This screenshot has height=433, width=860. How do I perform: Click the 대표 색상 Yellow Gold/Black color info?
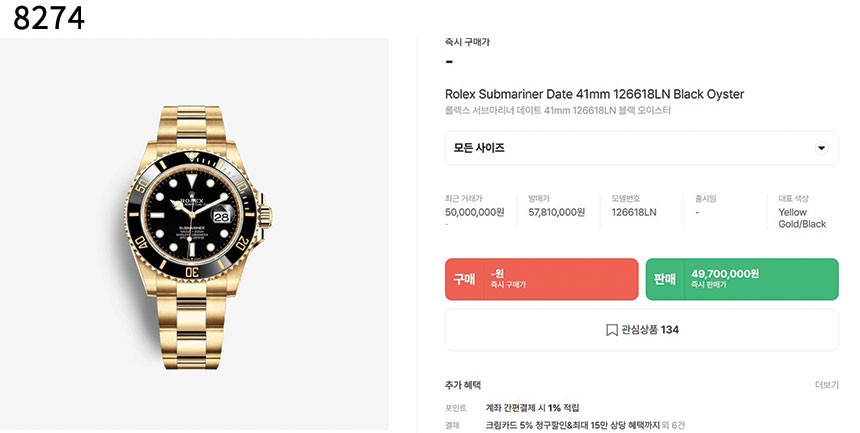pyautogui.click(x=802, y=218)
